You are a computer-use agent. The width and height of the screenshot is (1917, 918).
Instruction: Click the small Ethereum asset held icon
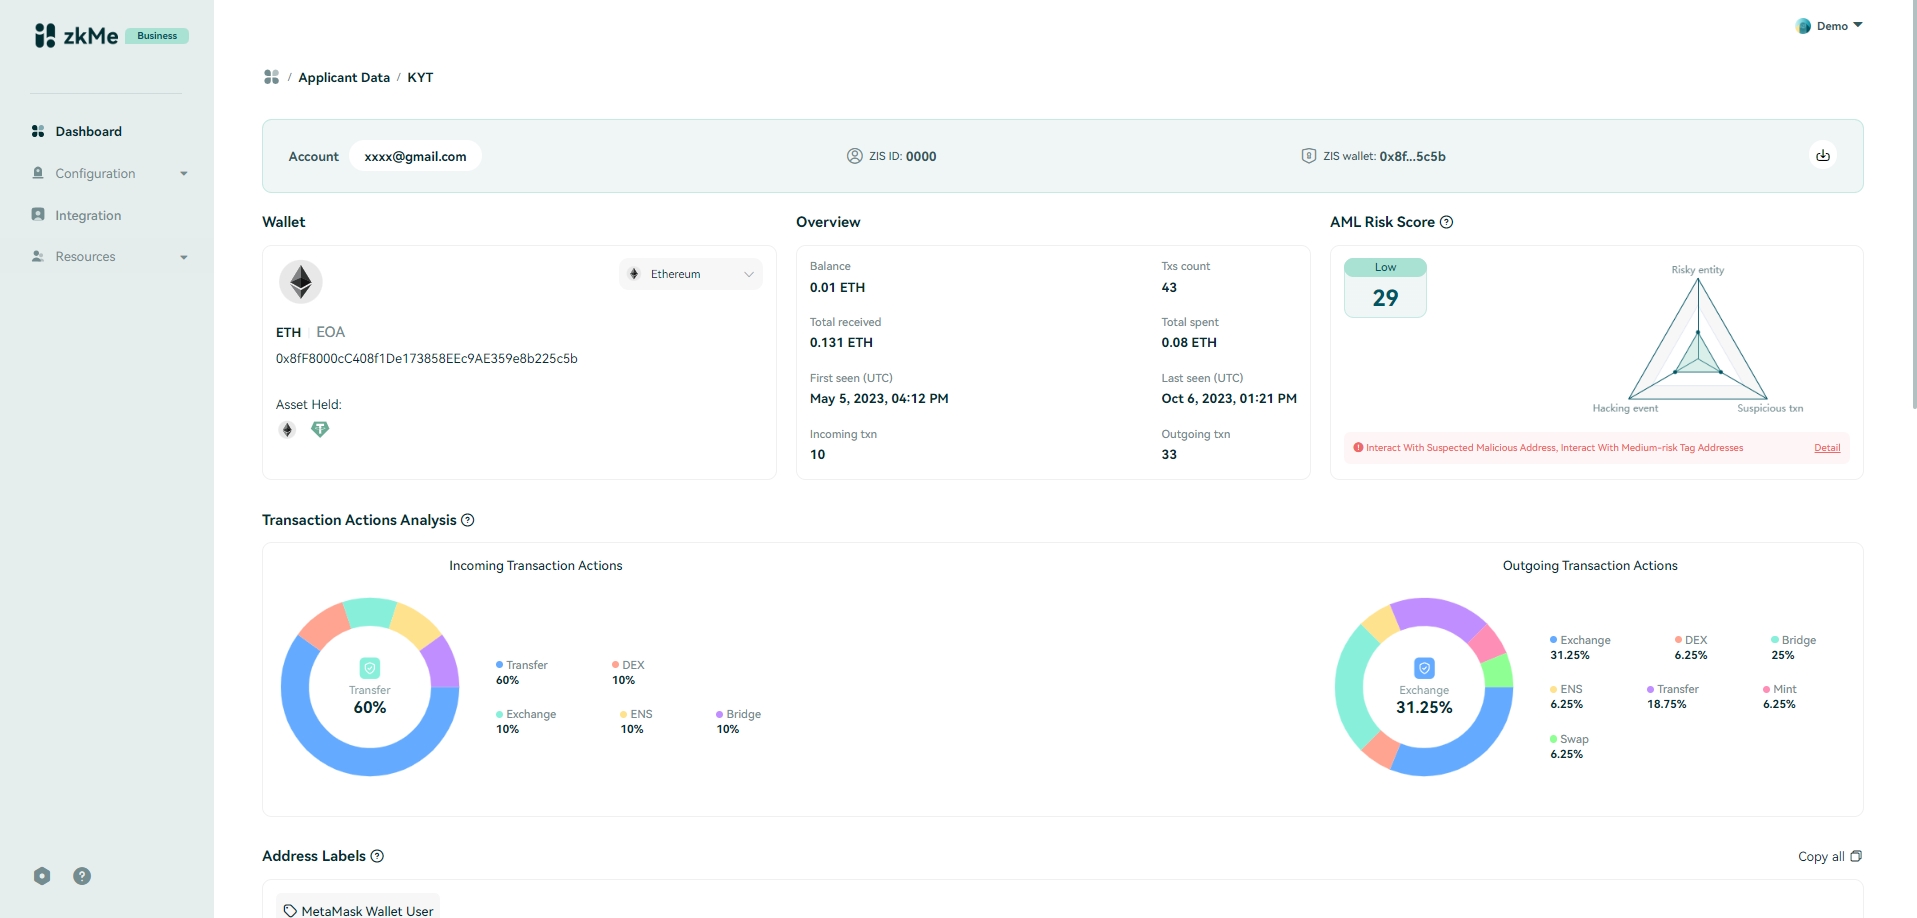click(x=287, y=429)
